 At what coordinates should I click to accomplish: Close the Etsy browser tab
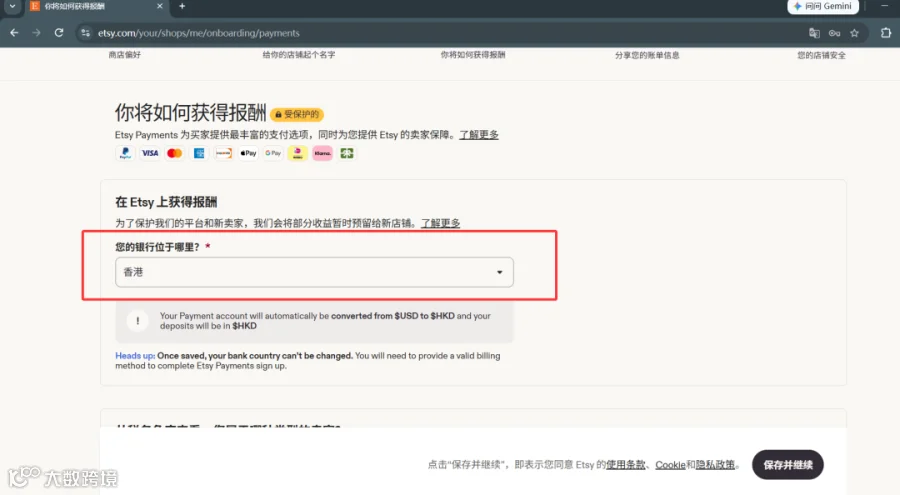pos(160,6)
